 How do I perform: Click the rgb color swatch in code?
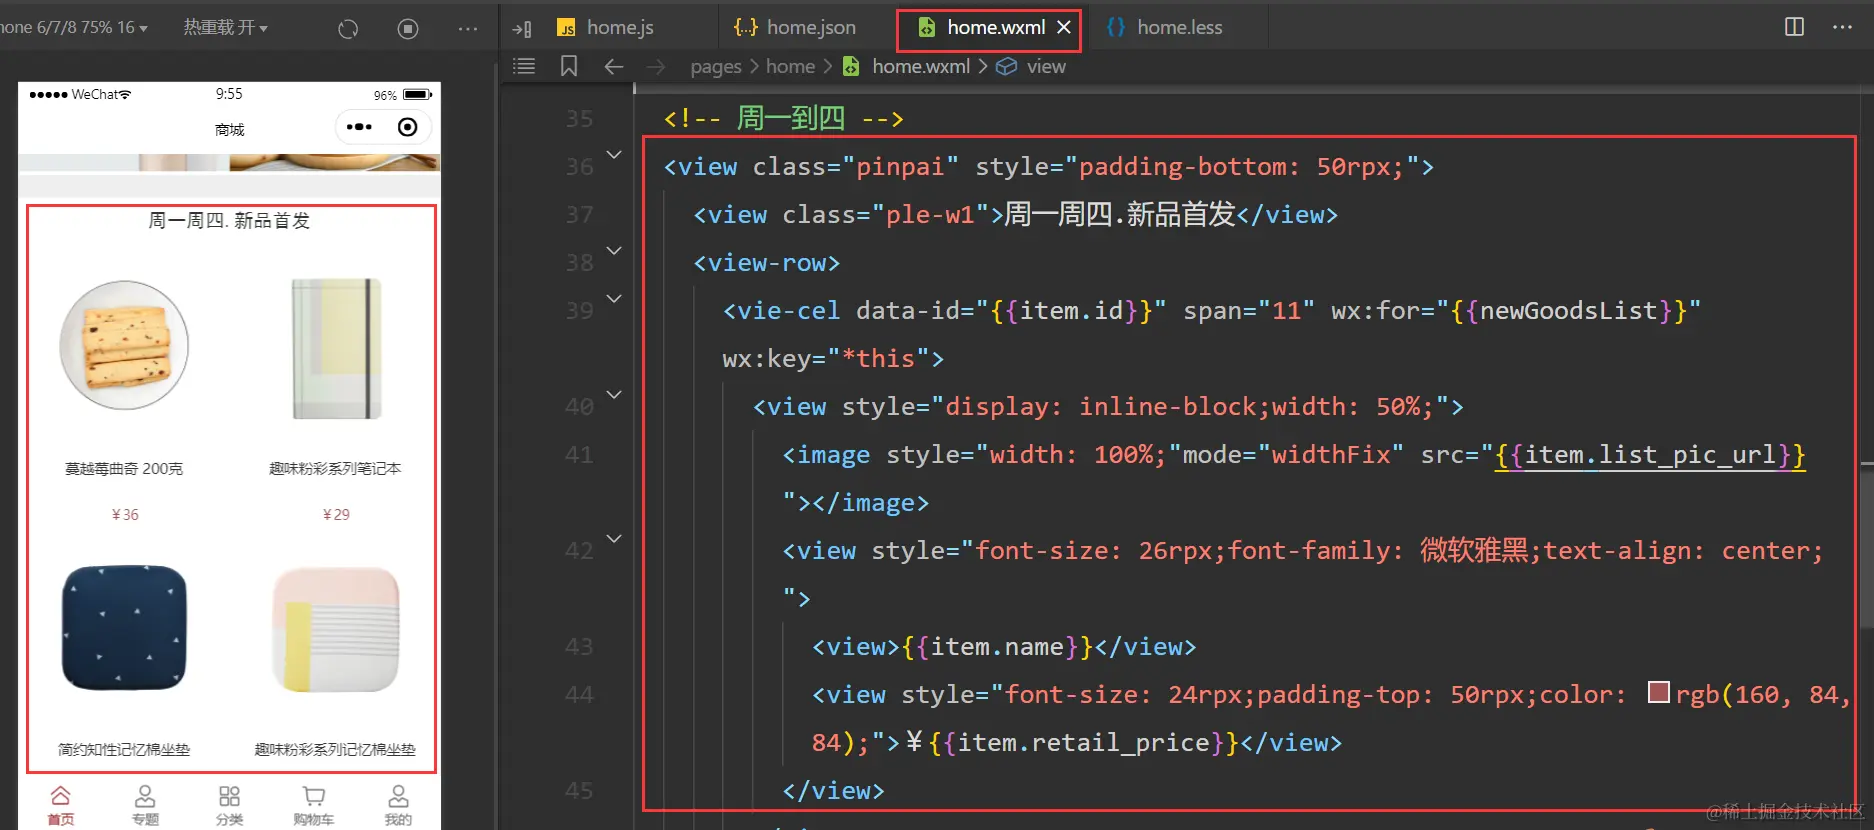pos(1658,692)
